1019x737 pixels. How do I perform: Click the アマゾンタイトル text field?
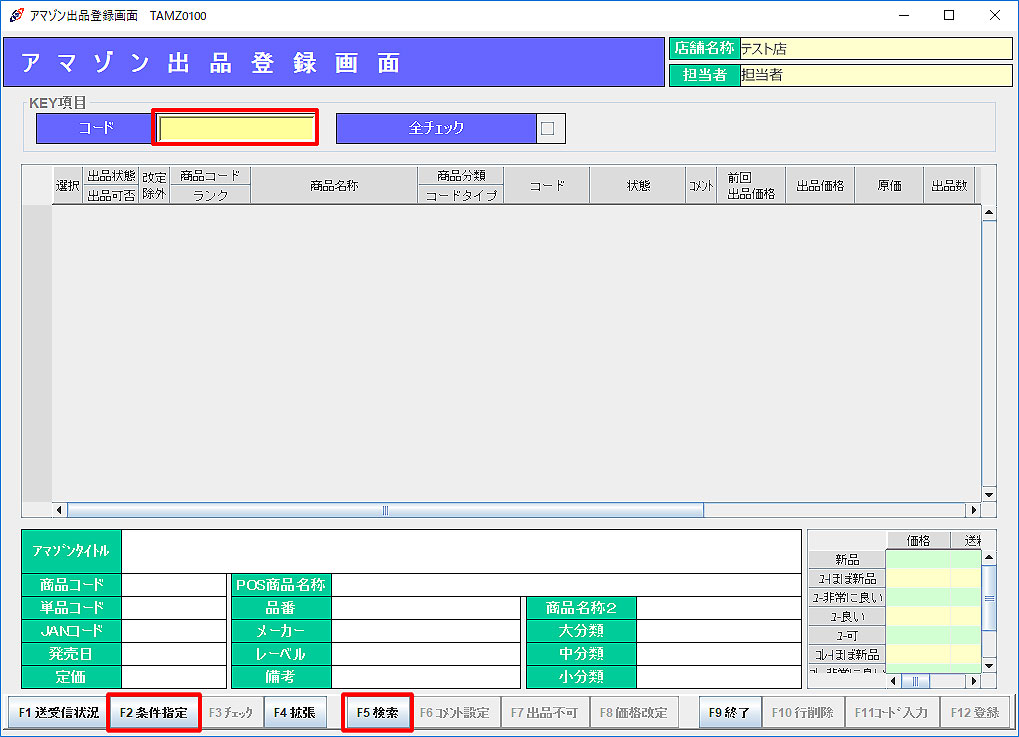coord(461,551)
